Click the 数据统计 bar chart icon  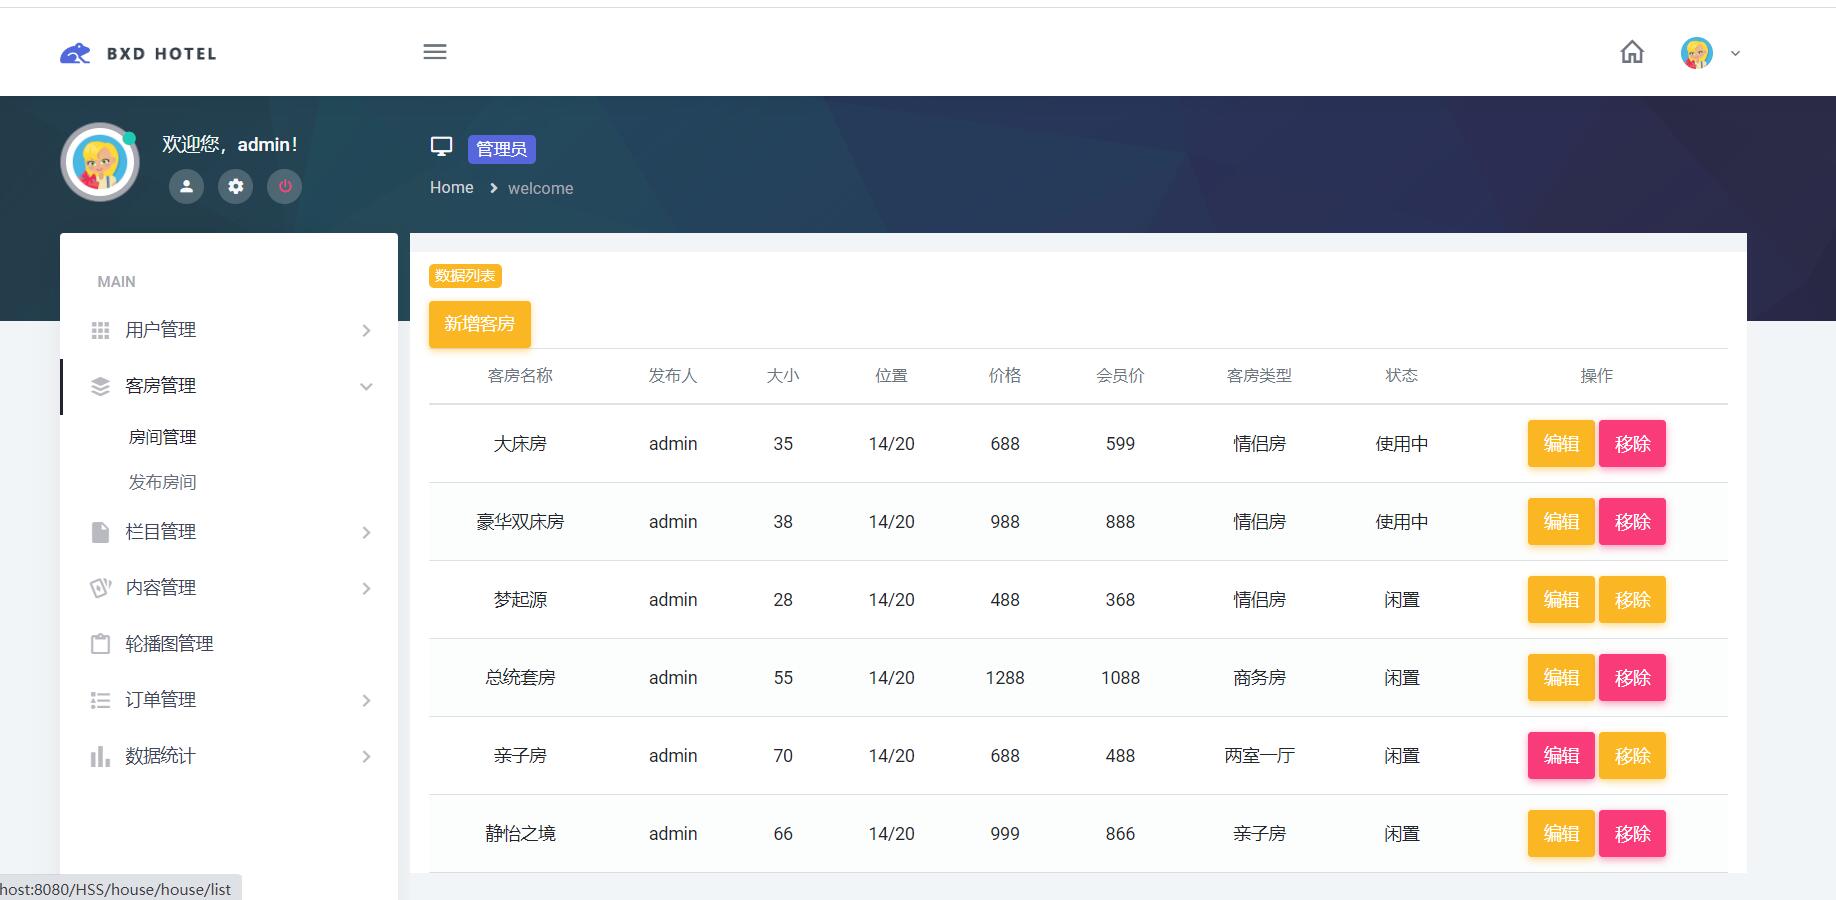tap(100, 756)
